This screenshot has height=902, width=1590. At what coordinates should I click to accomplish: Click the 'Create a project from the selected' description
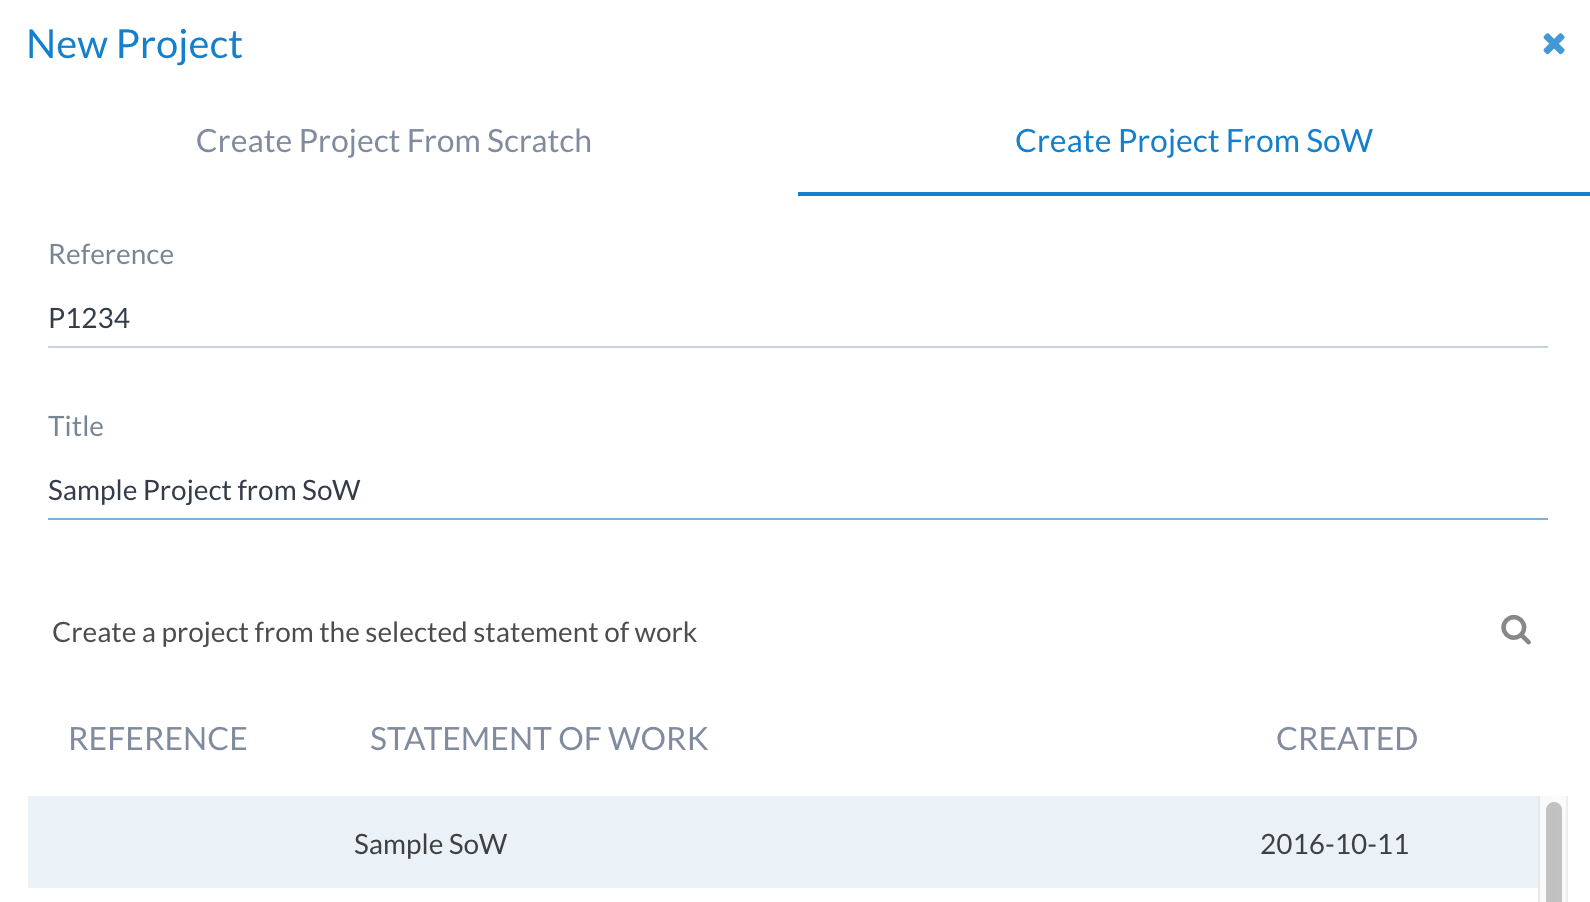[374, 632]
